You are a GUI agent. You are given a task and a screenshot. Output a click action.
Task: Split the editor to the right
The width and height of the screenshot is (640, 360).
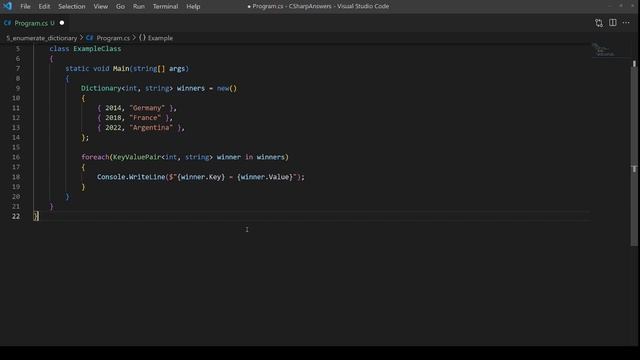613,22
